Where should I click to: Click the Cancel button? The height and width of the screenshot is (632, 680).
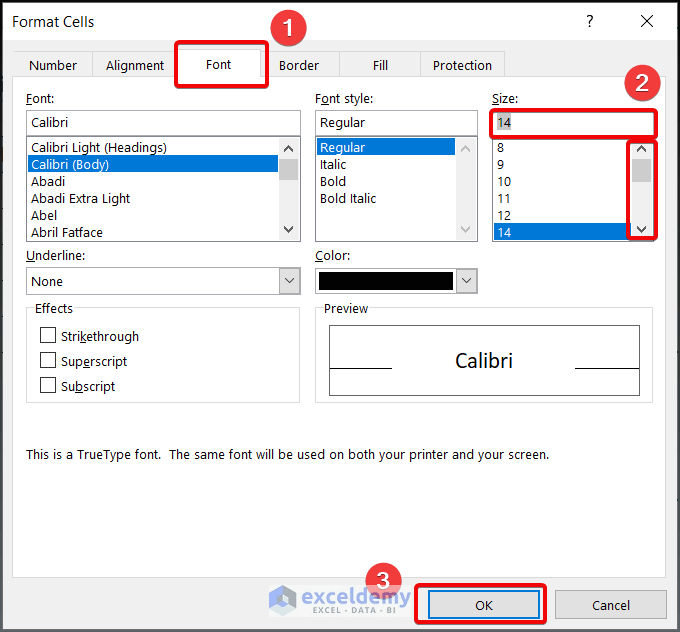click(611, 604)
